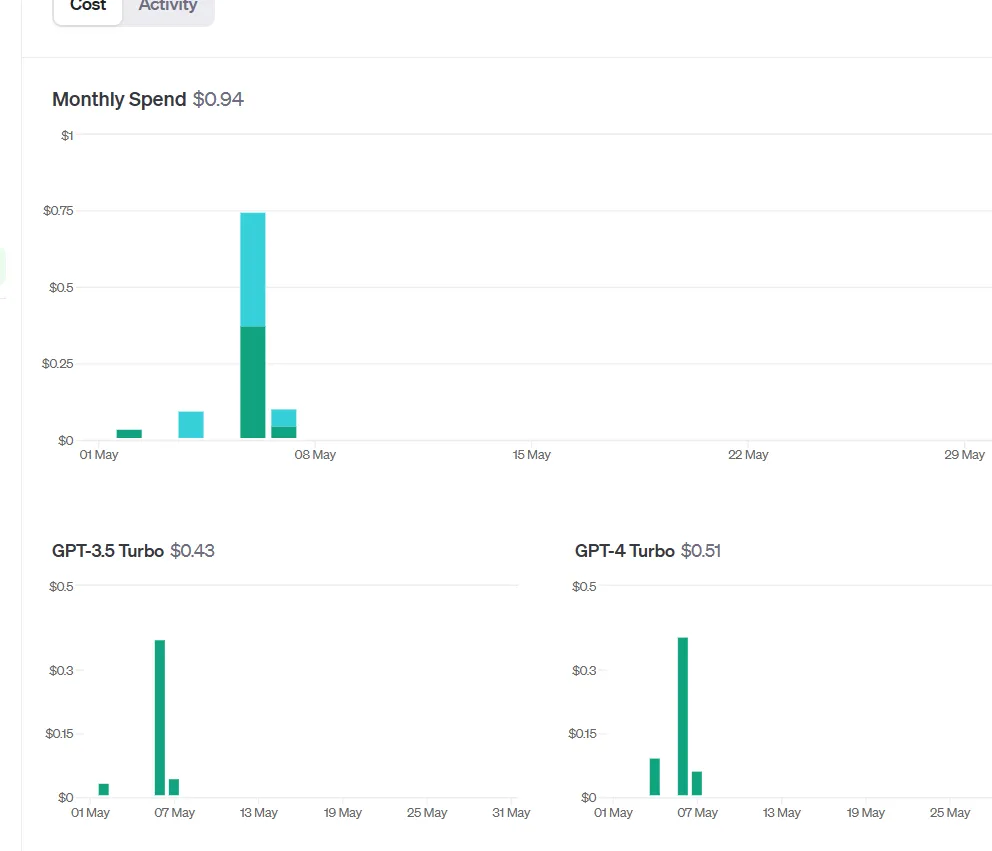Viewport: 992px width, 851px height.
Task: Click the tall green bar segment in Monthly Spend
Action: 253,382
